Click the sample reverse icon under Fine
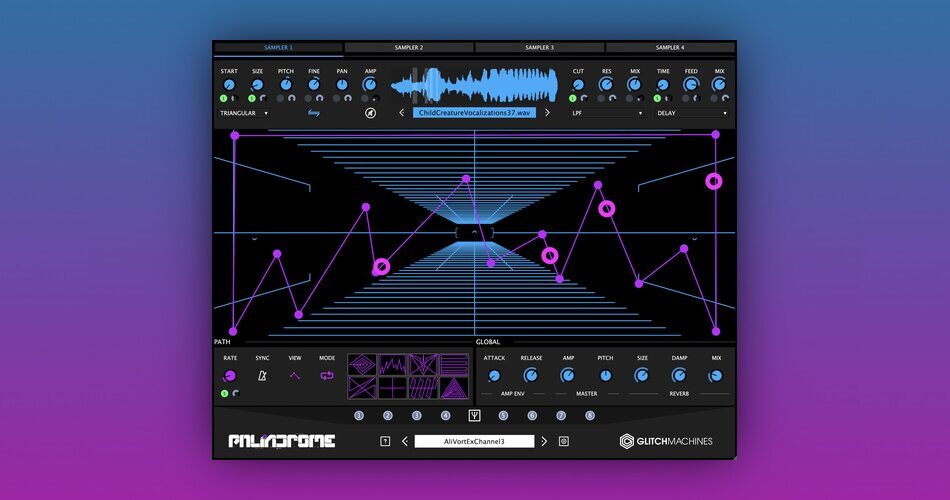The image size is (950, 500). [x=314, y=114]
